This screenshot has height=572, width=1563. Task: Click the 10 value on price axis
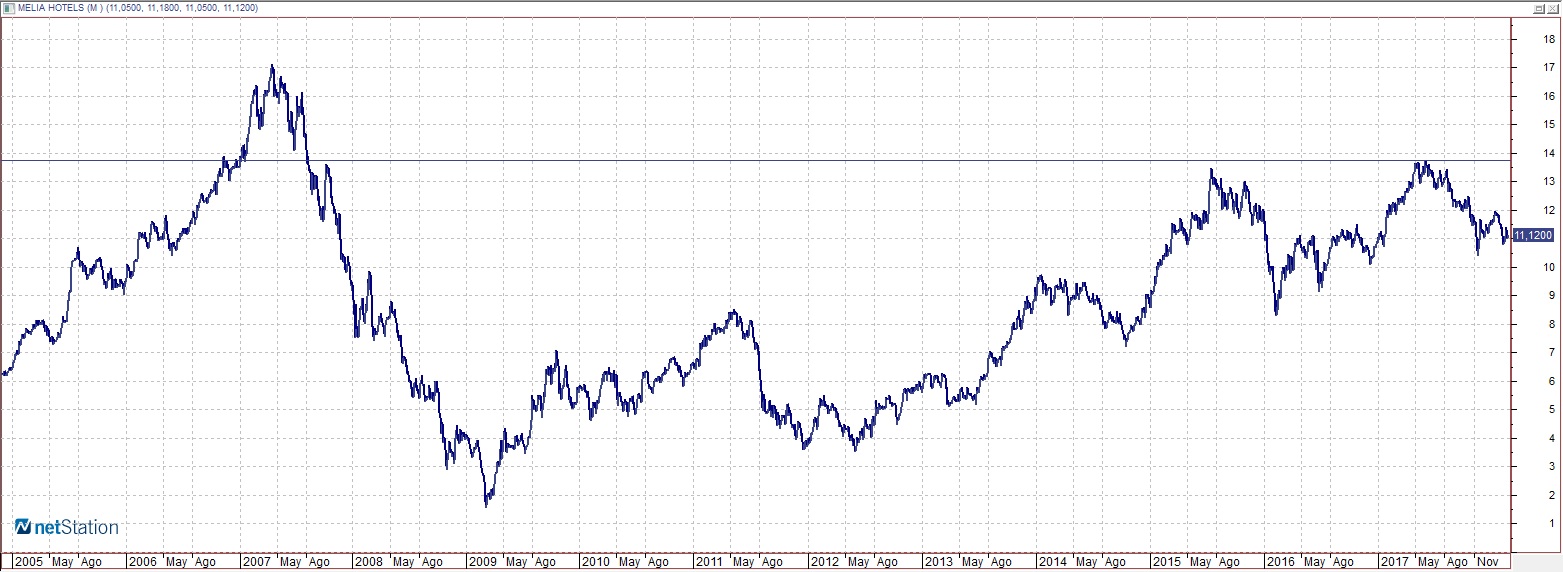coord(1547,267)
